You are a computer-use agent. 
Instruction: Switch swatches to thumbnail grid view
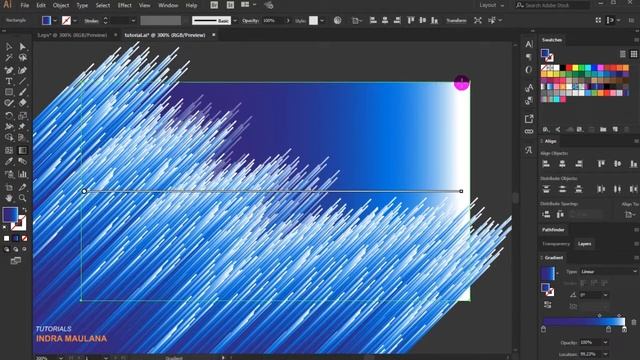coord(633,54)
